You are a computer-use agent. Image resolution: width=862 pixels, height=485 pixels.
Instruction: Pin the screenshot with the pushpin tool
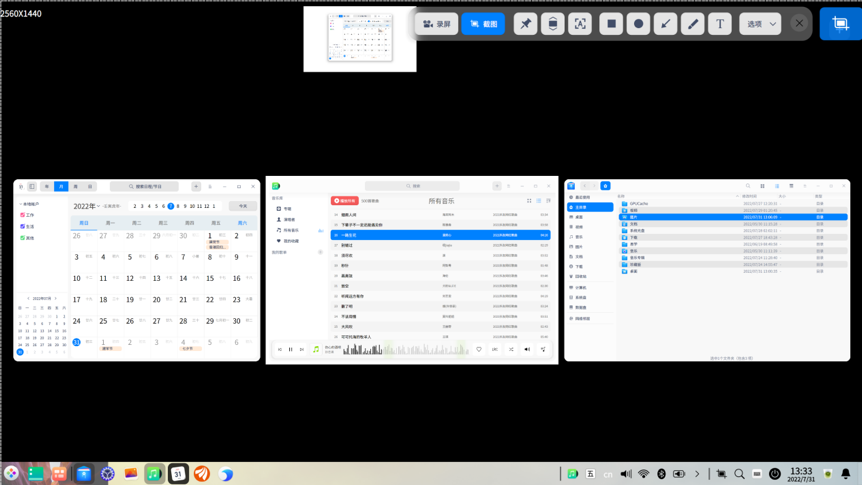526,24
